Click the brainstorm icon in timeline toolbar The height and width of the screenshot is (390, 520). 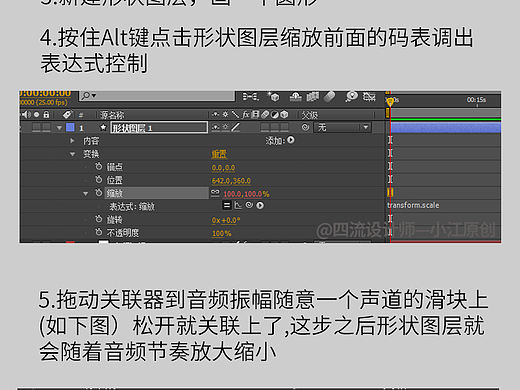point(351,97)
